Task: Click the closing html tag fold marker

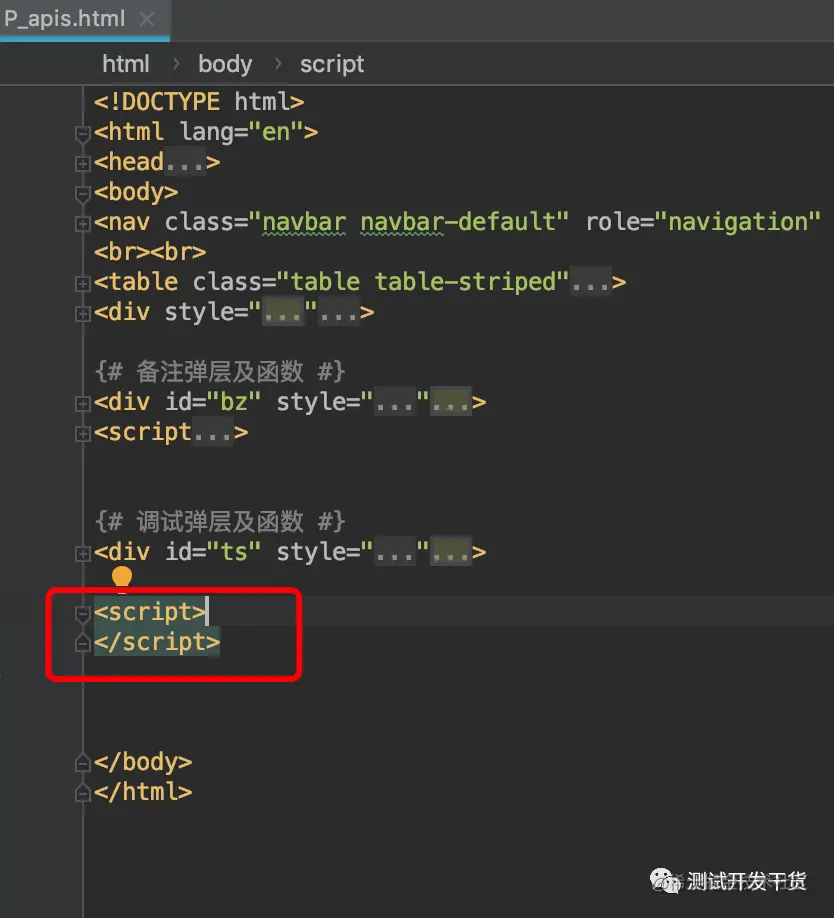Action: coord(83,793)
